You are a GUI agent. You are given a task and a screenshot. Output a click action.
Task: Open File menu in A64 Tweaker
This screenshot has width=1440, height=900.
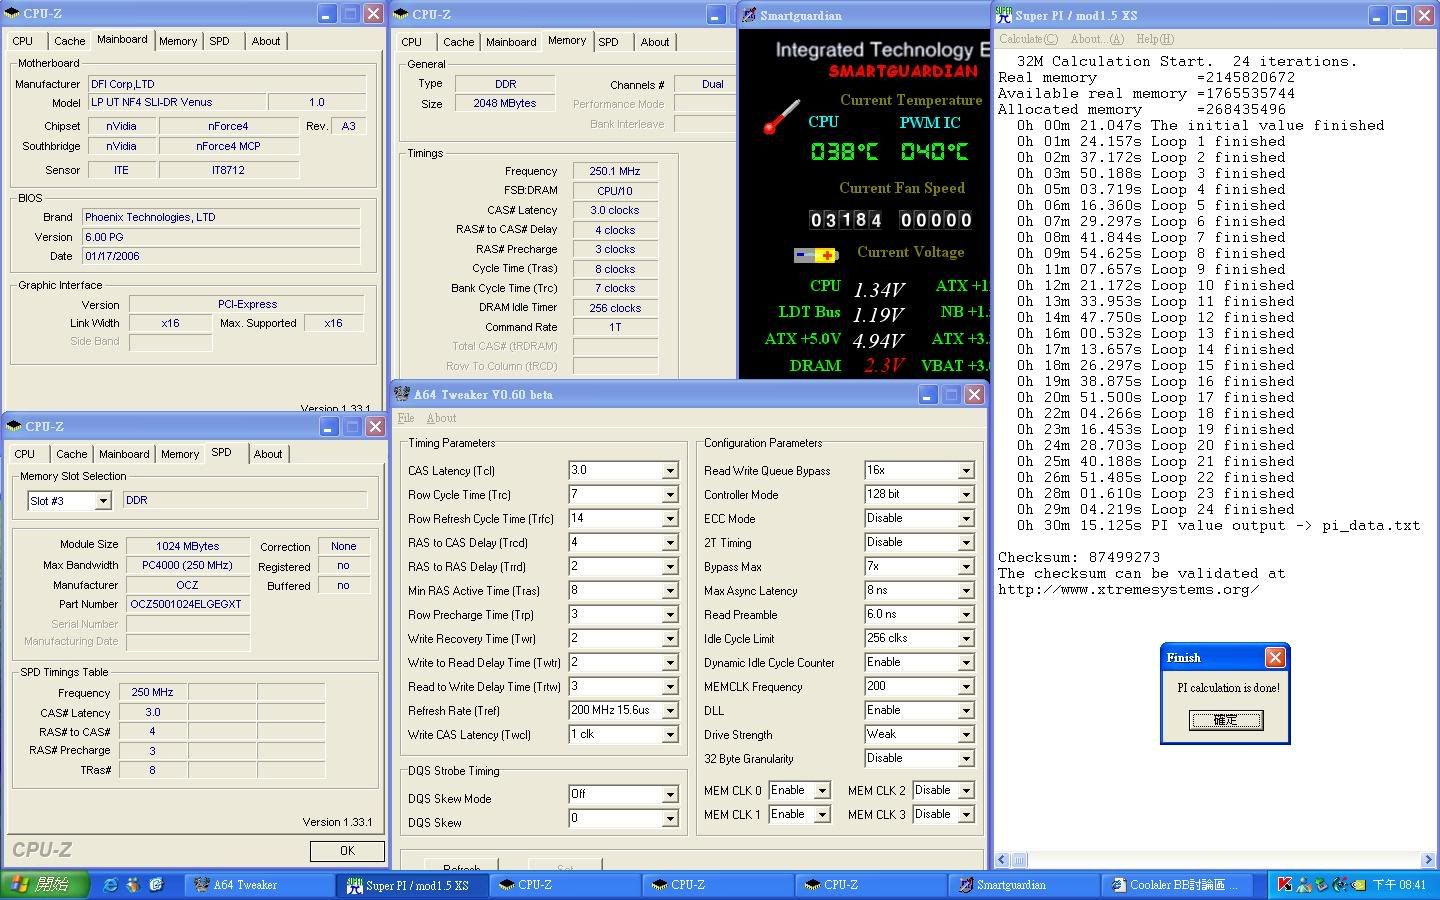[406, 418]
